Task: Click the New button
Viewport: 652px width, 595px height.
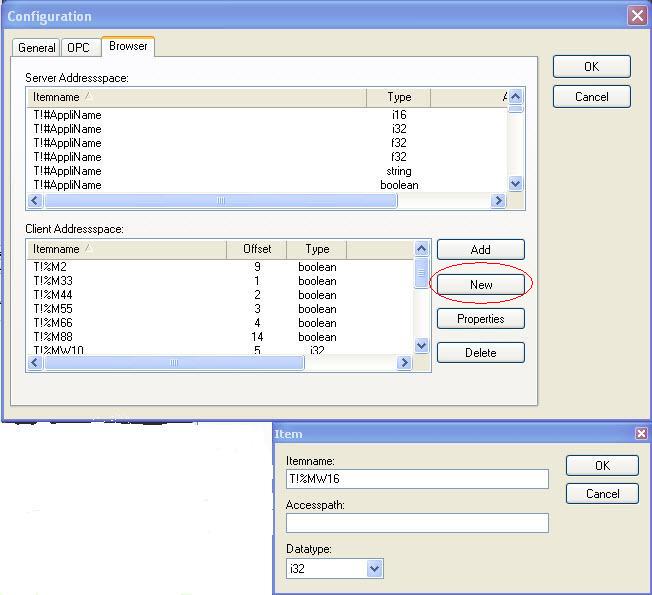Action: tap(481, 285)
